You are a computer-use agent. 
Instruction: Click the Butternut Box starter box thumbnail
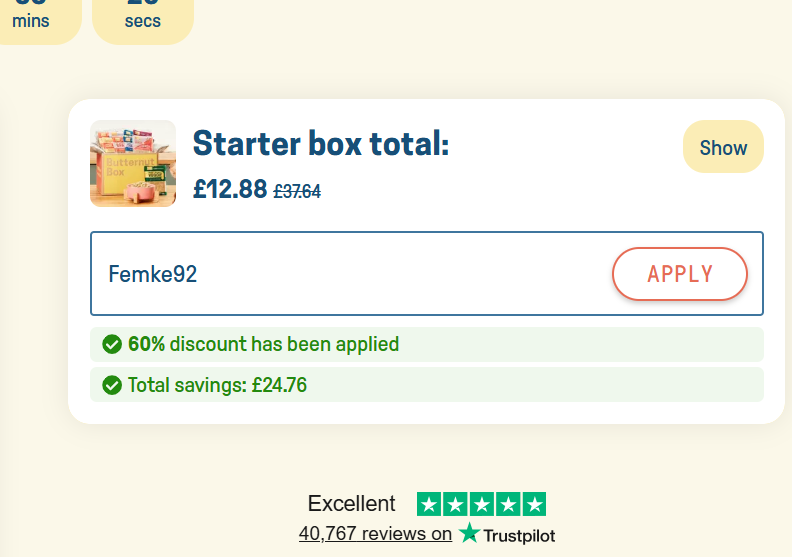coord(133,164)
